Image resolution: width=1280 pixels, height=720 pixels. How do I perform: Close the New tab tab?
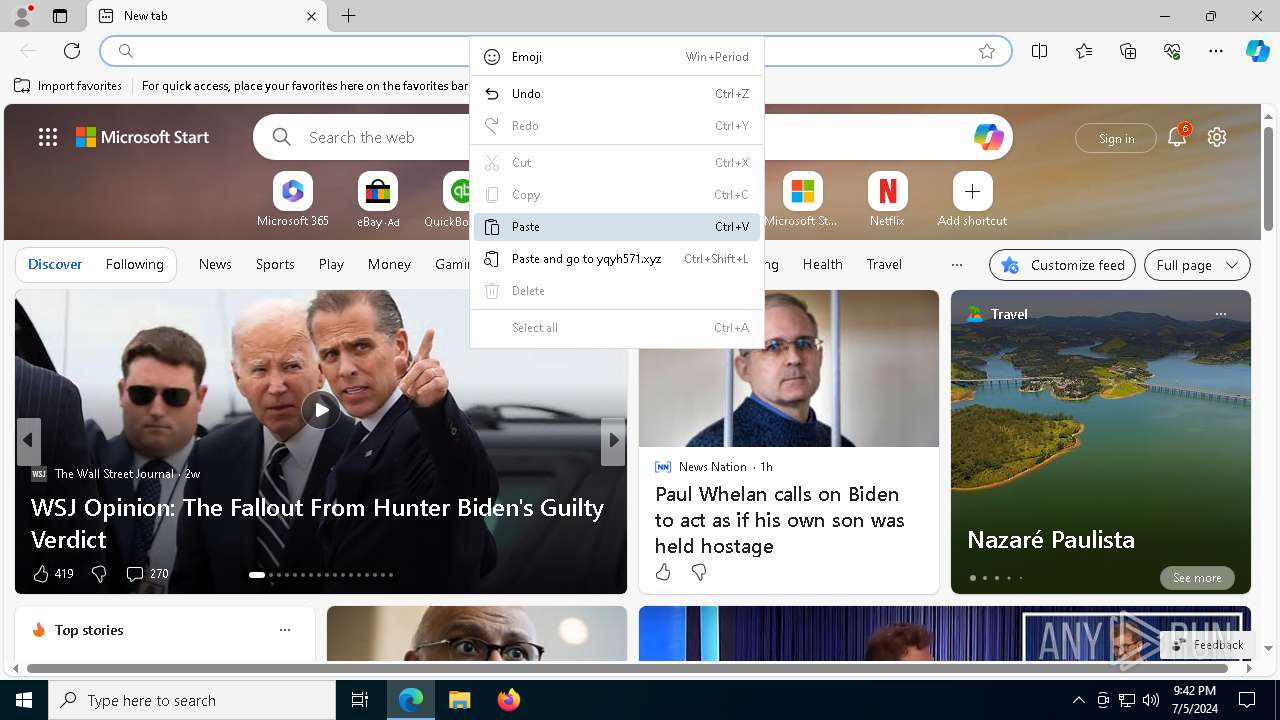point(311,16)
